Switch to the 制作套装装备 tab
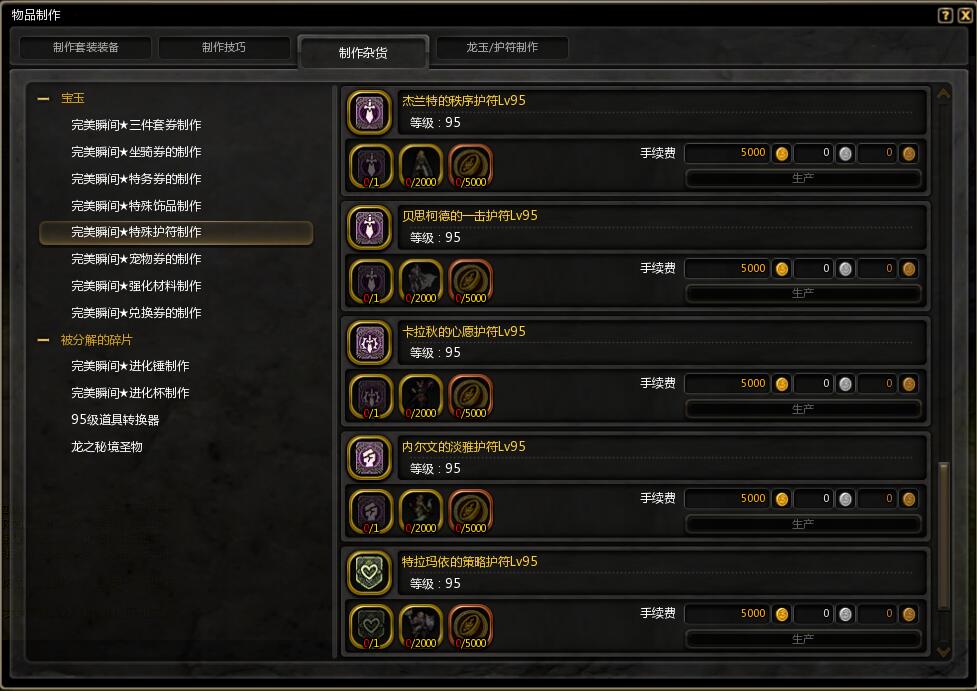The image size is (977, 691). (x=85, y=47)
